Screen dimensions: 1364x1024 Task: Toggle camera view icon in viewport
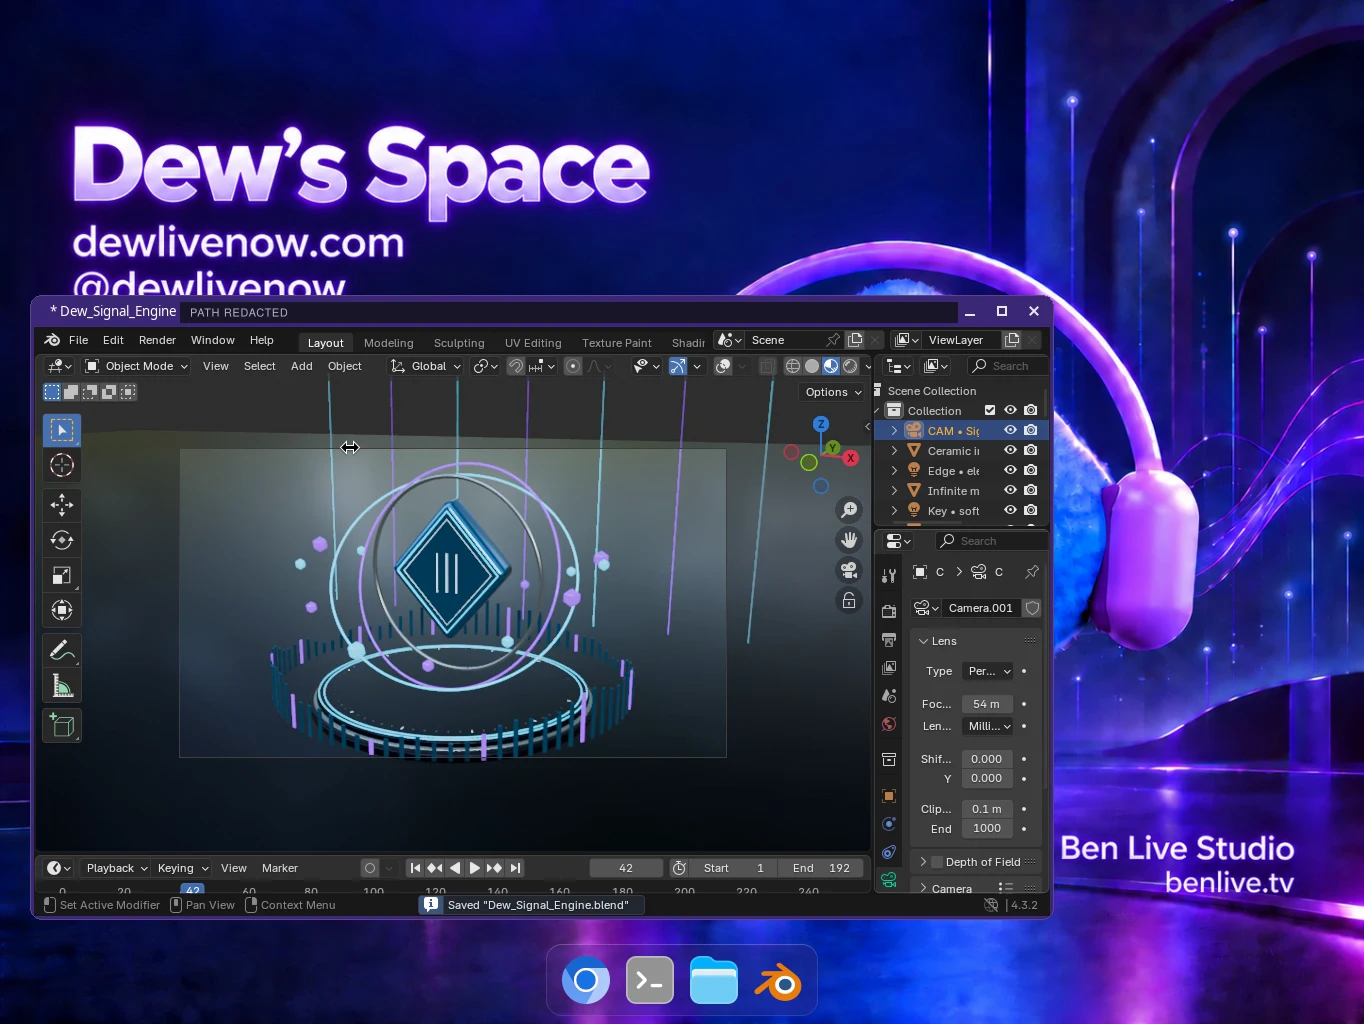click(849, 570)
